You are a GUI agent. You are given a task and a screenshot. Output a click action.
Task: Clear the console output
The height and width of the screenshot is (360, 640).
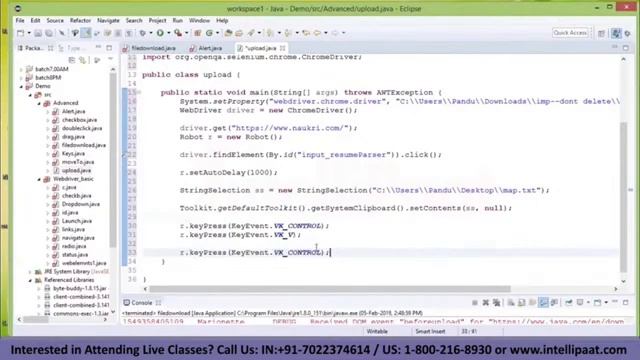pyautogui.click(x=511, y=302)
